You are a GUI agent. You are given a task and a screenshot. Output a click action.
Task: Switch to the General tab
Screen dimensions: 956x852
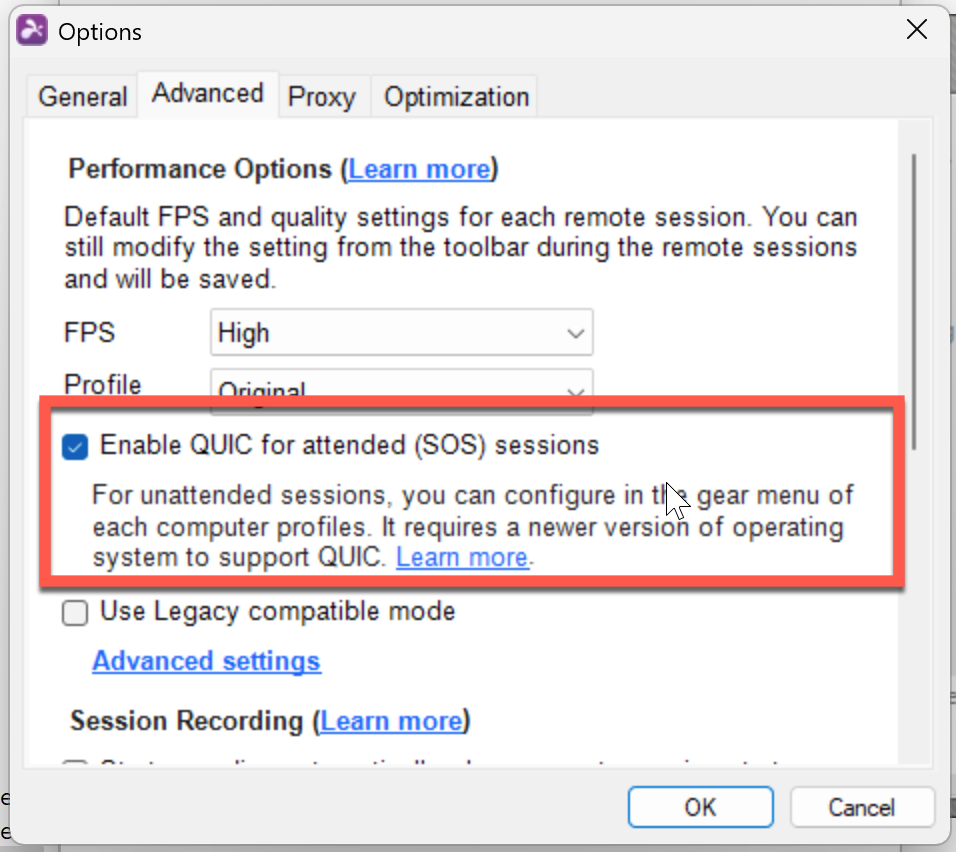(81, 96)
